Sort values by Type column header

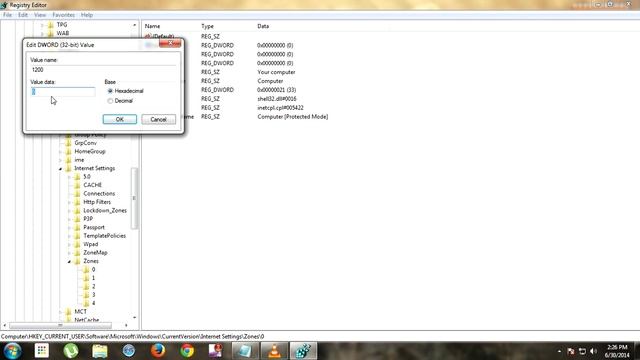click(x=207, y=26)
